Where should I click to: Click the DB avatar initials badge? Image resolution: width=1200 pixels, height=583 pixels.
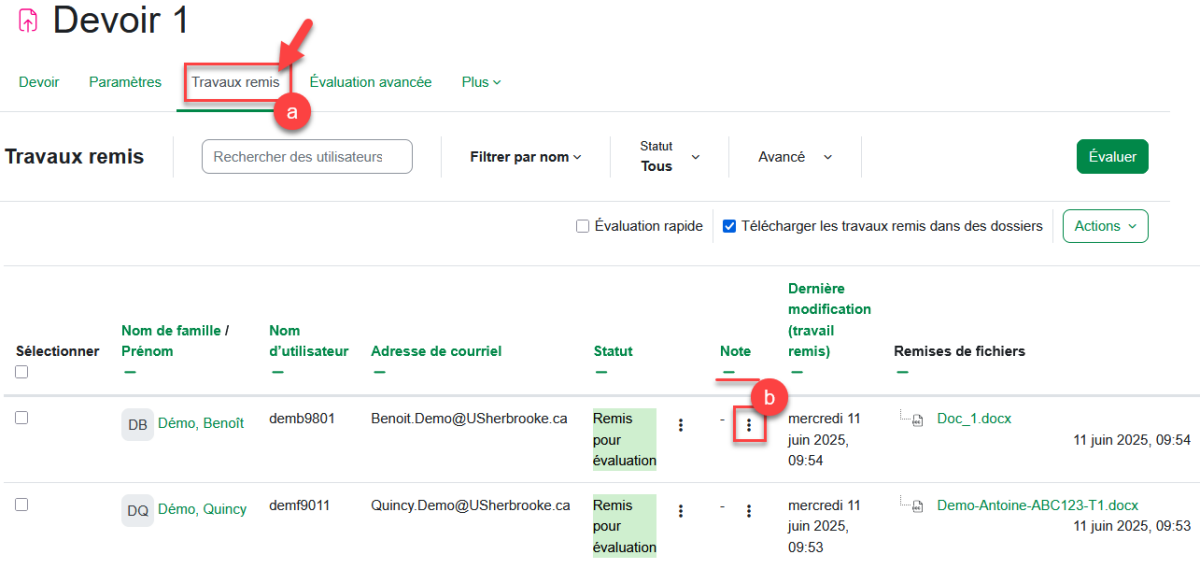[138, 424]
